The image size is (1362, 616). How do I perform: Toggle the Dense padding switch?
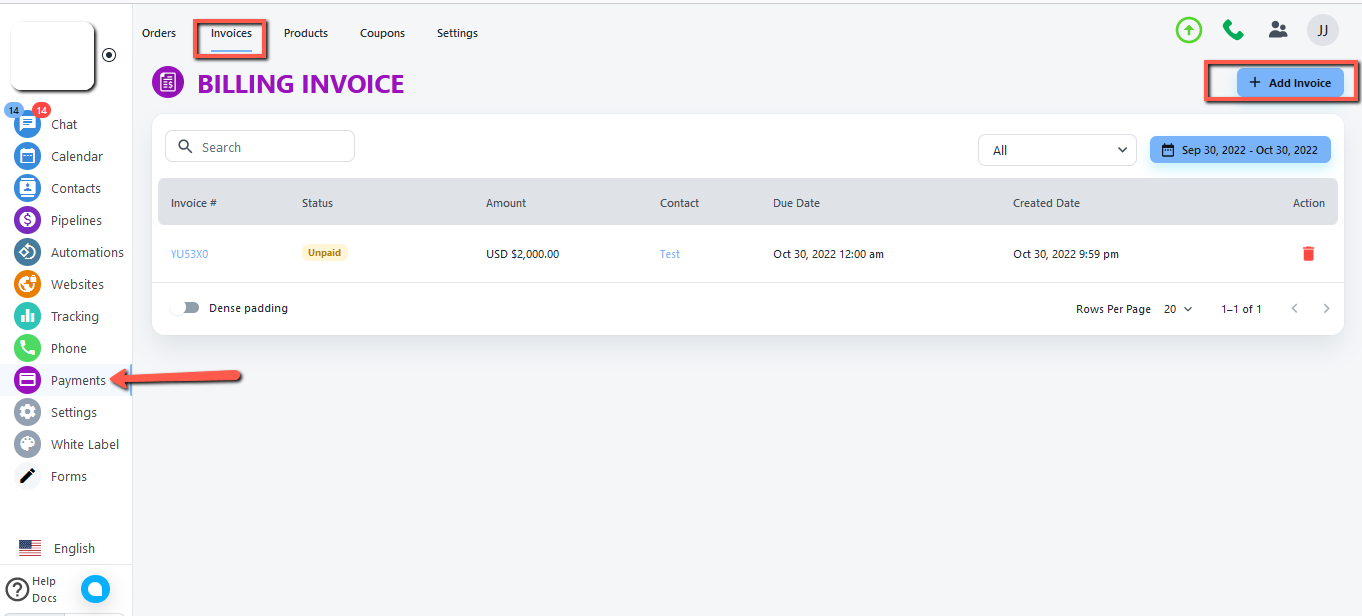tap(185, 308)
